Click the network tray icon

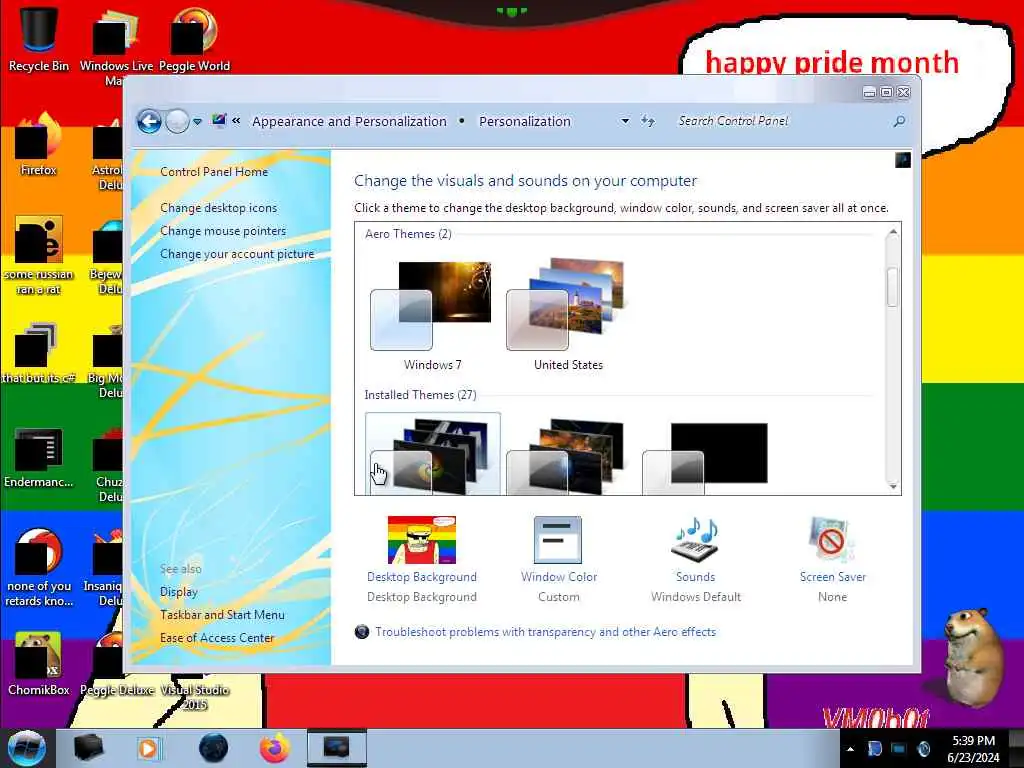[x=899, y=749]
